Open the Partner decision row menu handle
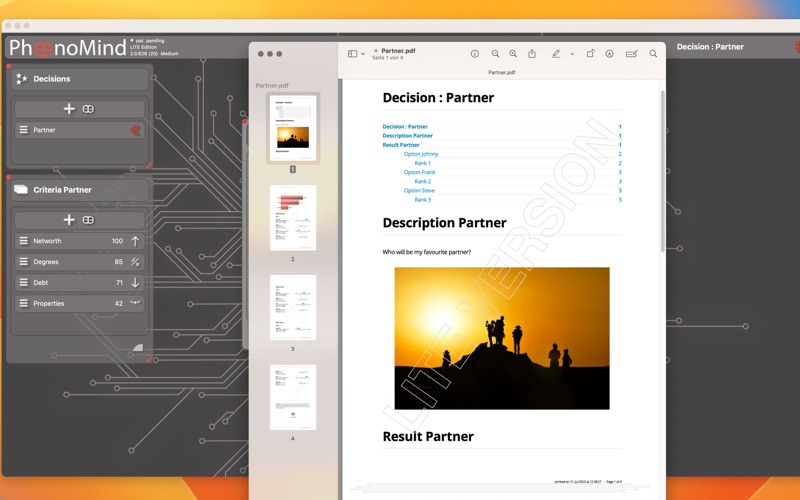The width and height of the screenshot is (800, 500). pos(23,130)
